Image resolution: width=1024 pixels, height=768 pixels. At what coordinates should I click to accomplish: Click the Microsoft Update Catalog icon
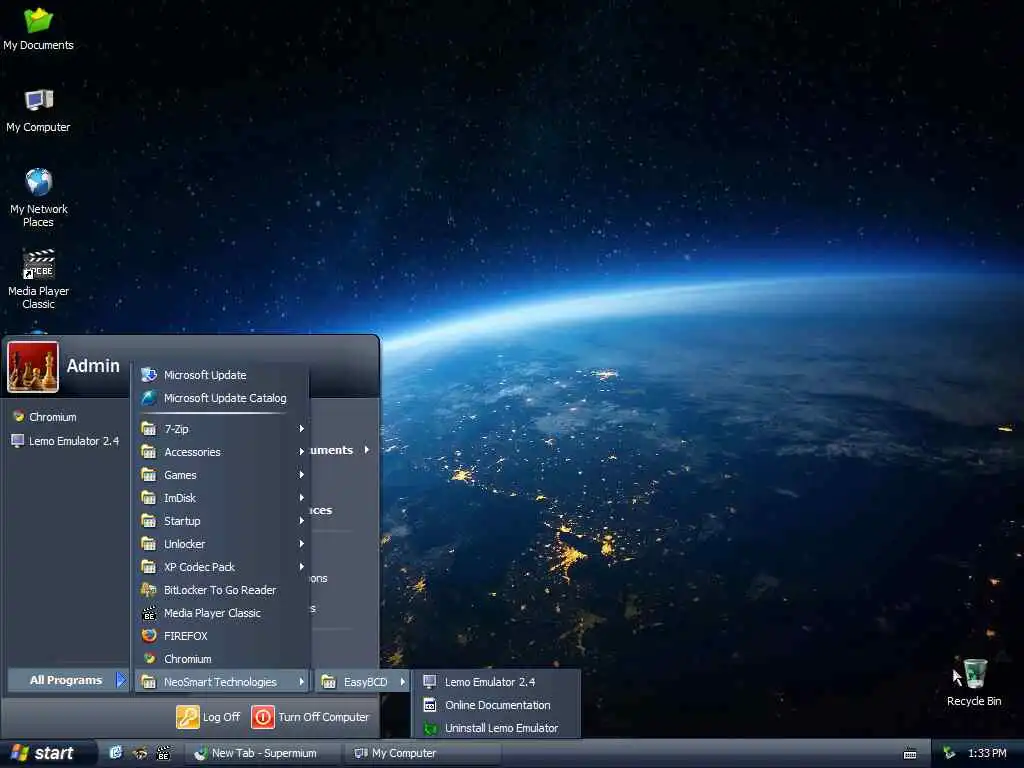tap(149, 398)
